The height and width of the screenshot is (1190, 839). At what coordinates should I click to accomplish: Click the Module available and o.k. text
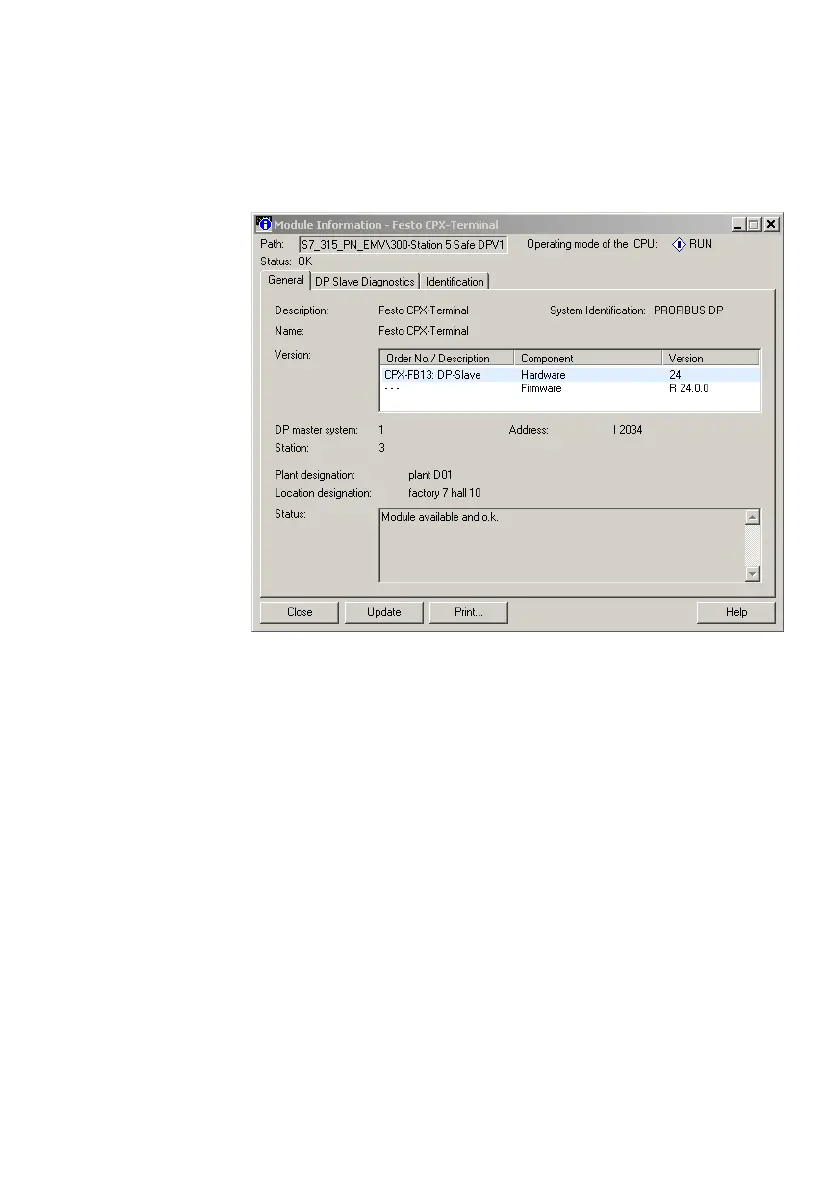(x=440, y=517)
